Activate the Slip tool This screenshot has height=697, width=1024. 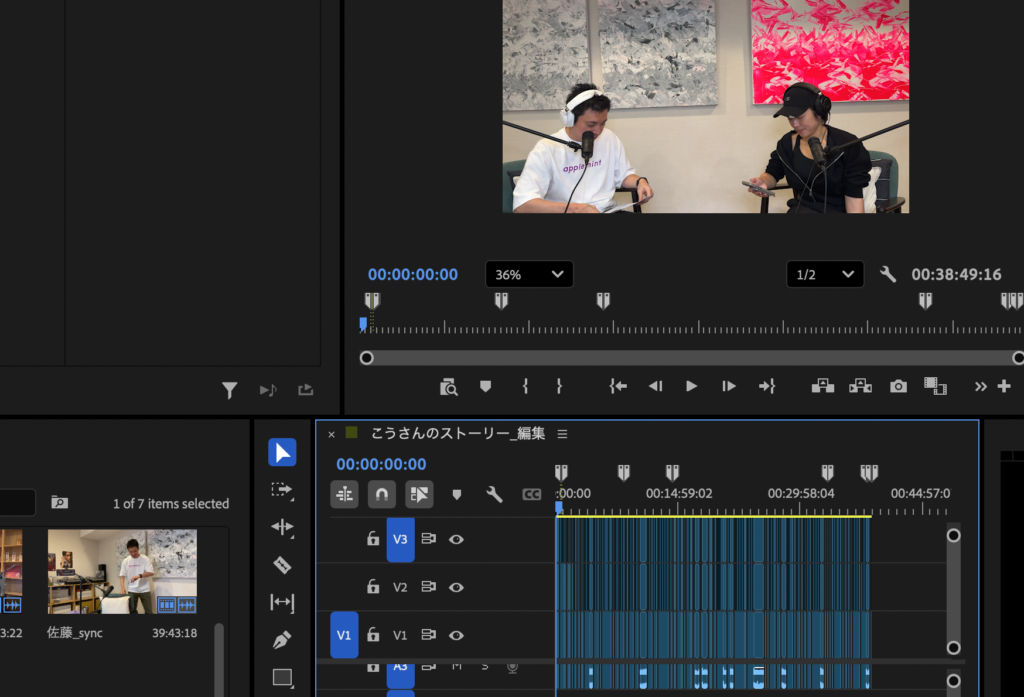tap(282, 603)
